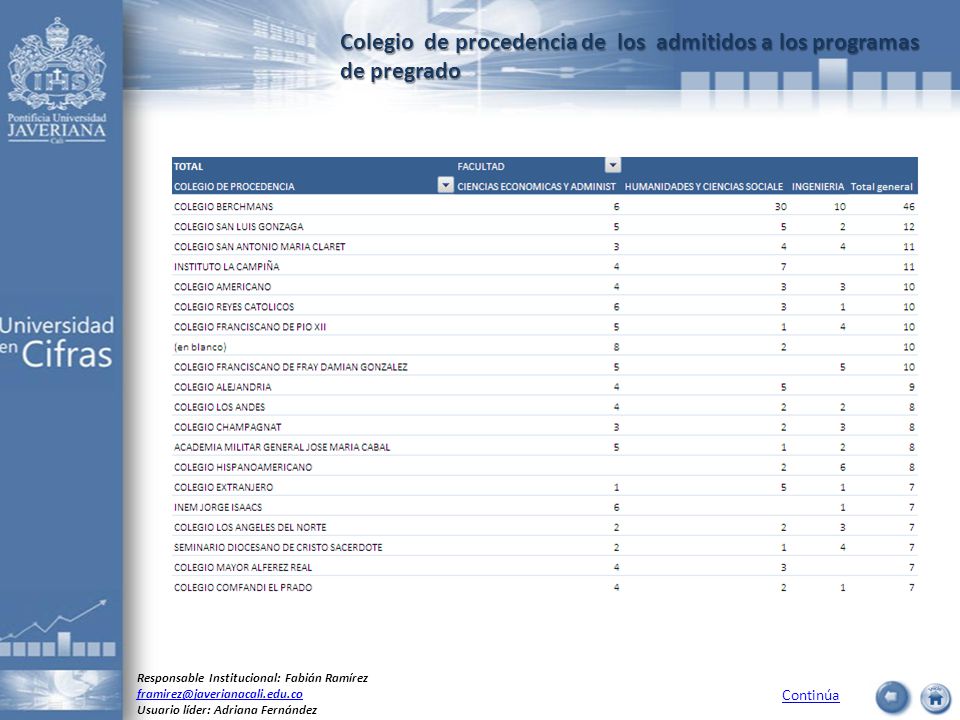Follow the Continúa link
The image size is (960, 720).
coord(811,695)
